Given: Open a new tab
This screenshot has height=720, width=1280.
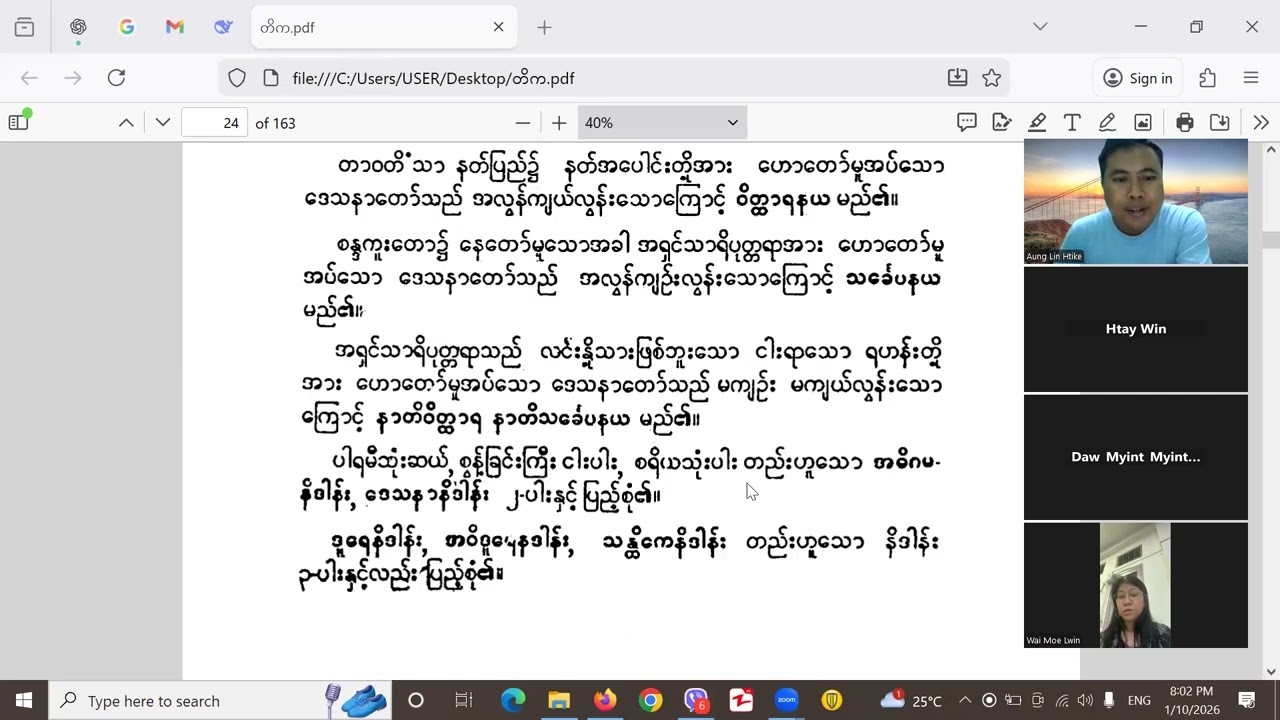Looking at the screenshot, I should pos(544,27).
